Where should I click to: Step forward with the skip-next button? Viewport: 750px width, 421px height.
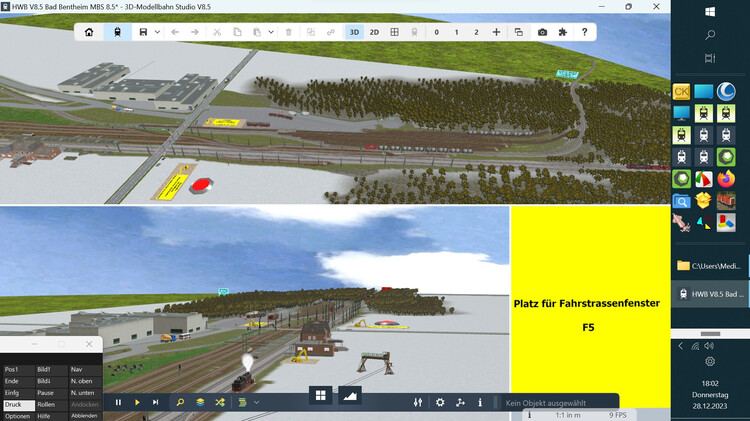point(155,402)
